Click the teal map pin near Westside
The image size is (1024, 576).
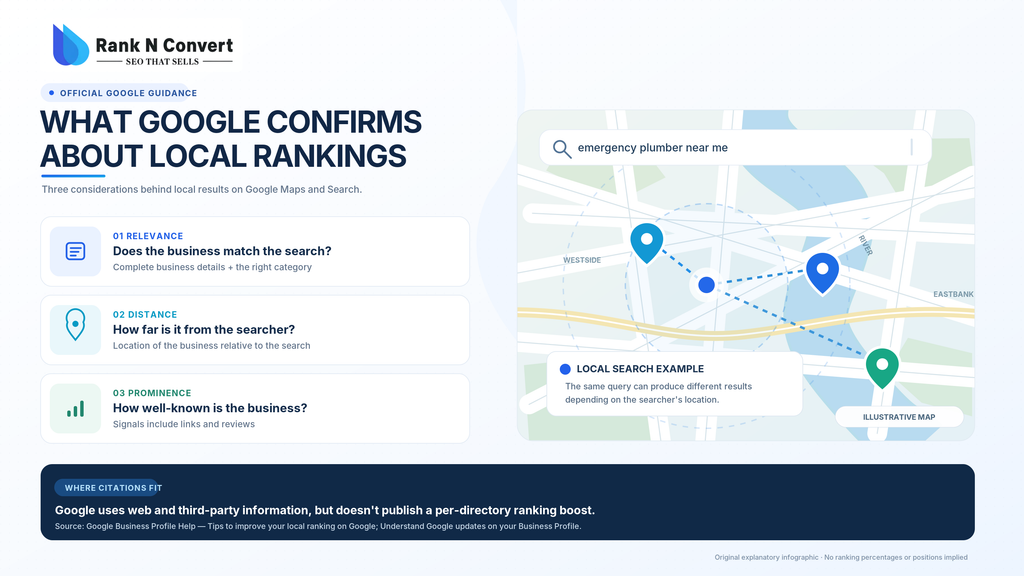647,243
